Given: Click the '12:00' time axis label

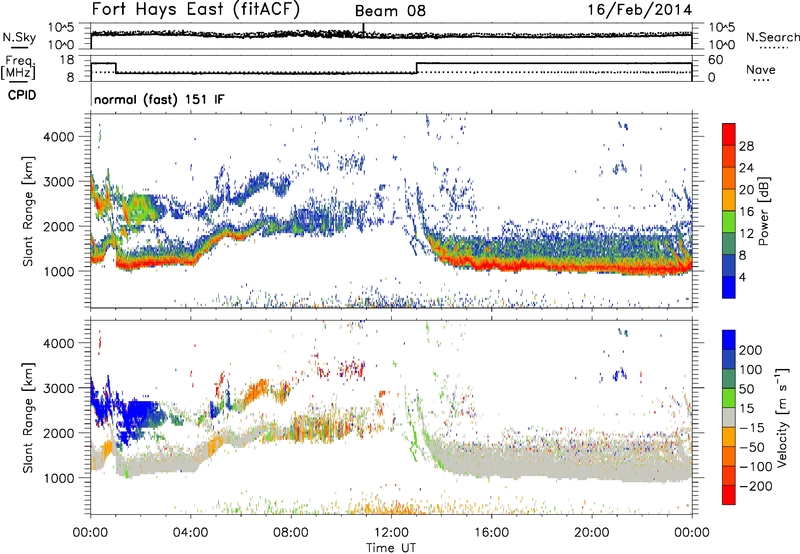Looking at the screenshot, I should click(x=391, y=533).
